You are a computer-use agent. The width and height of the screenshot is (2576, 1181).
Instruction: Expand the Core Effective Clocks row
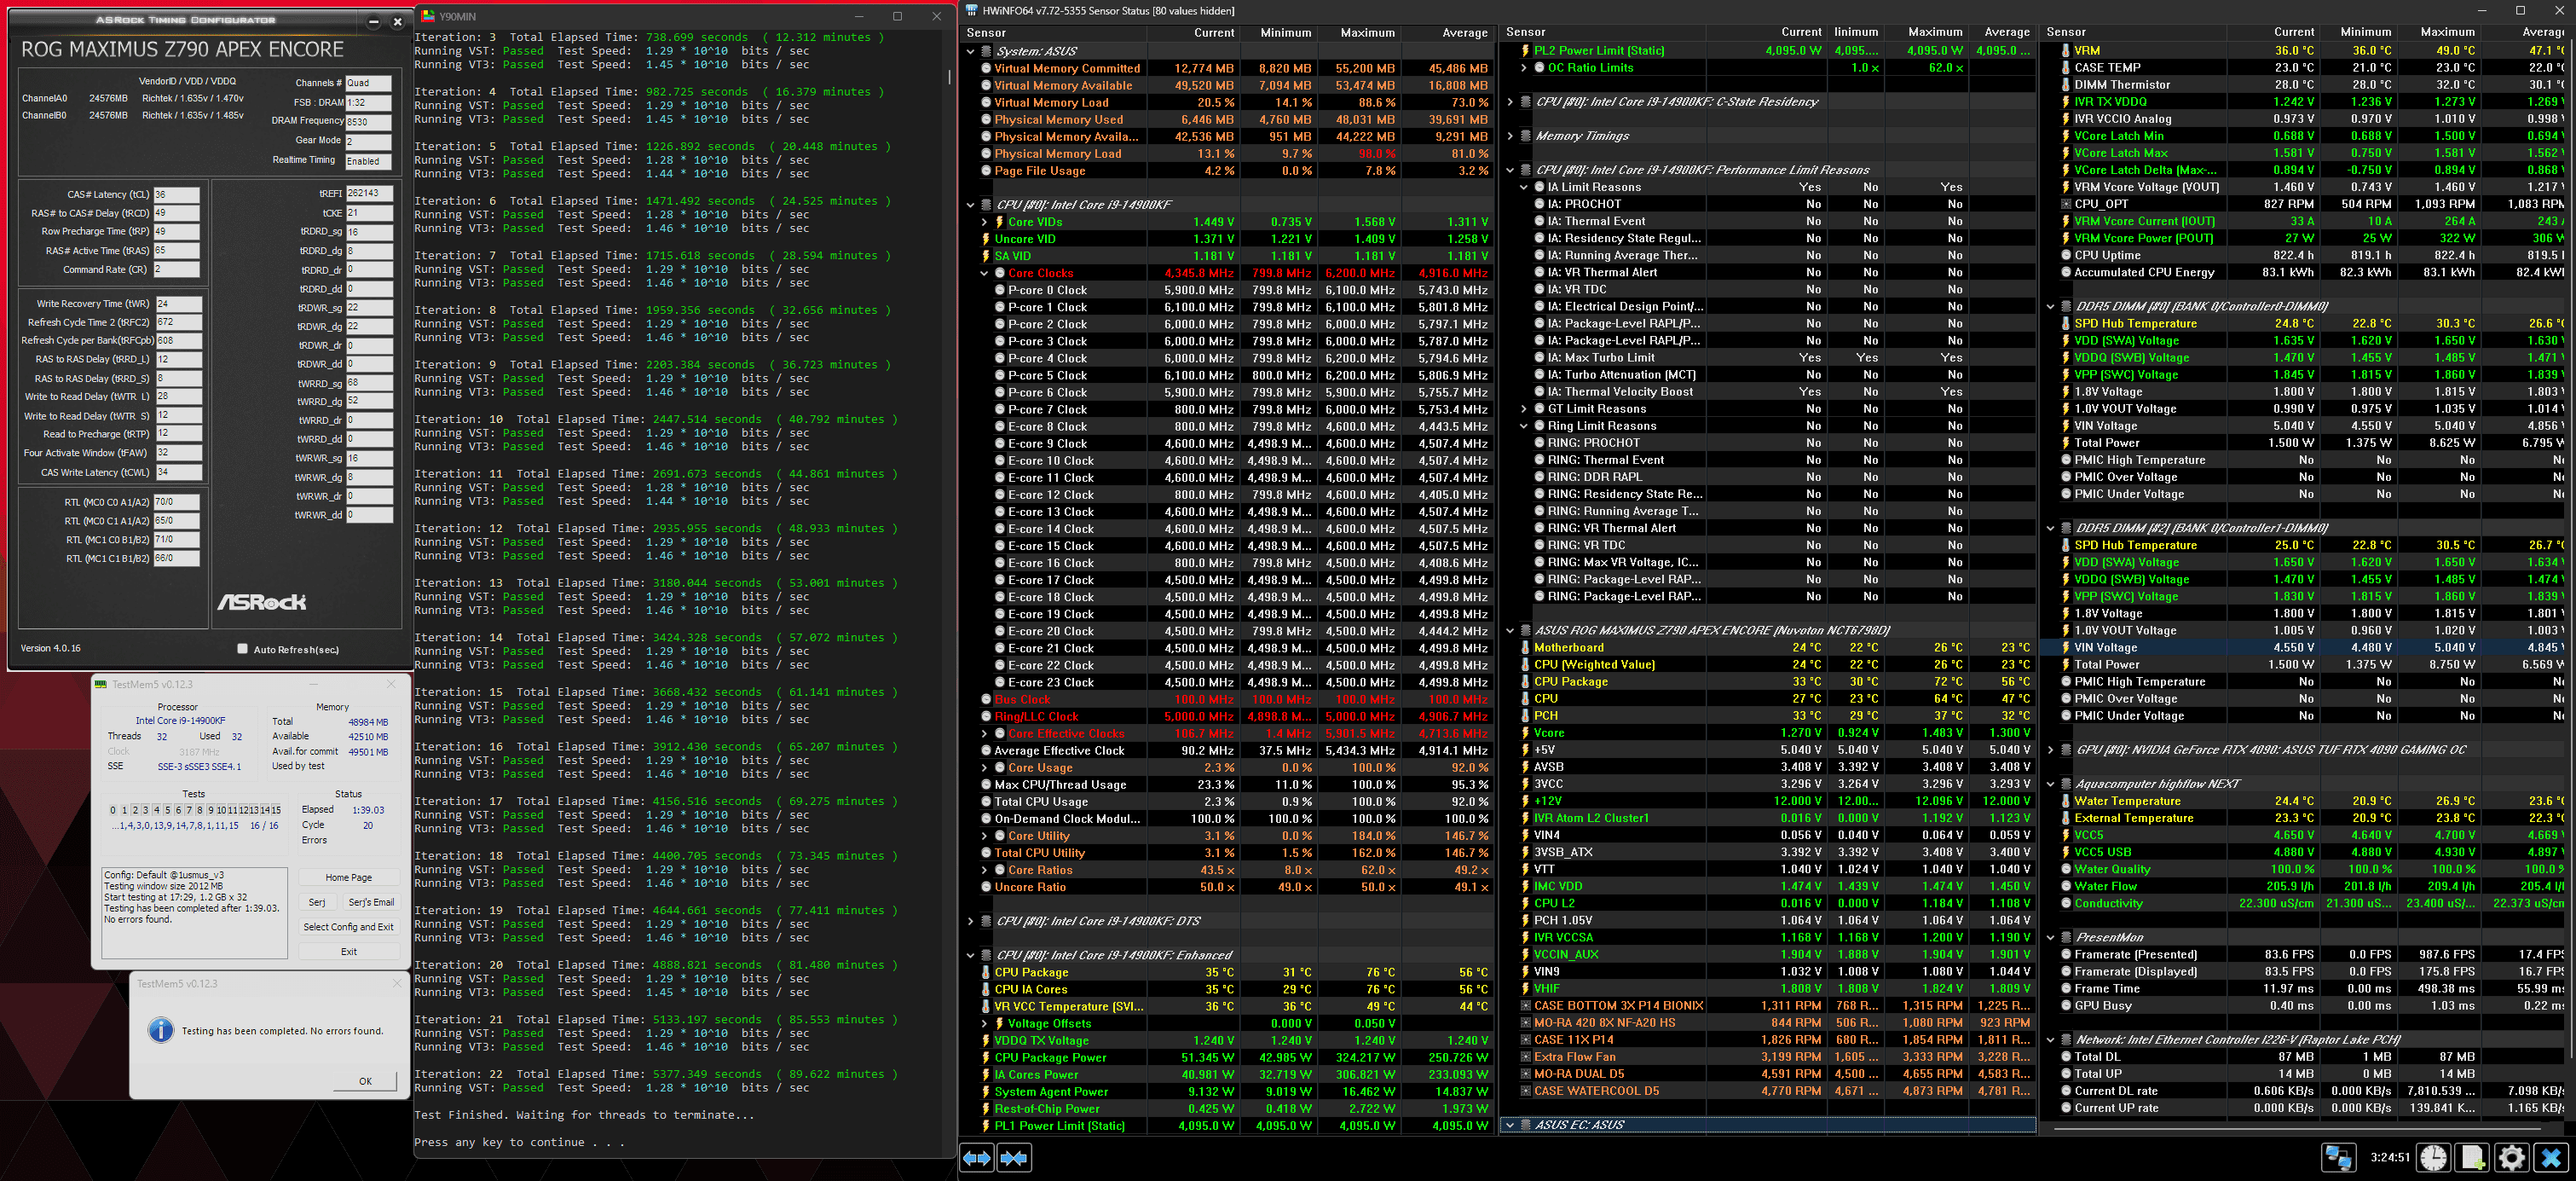pos(984,734)
